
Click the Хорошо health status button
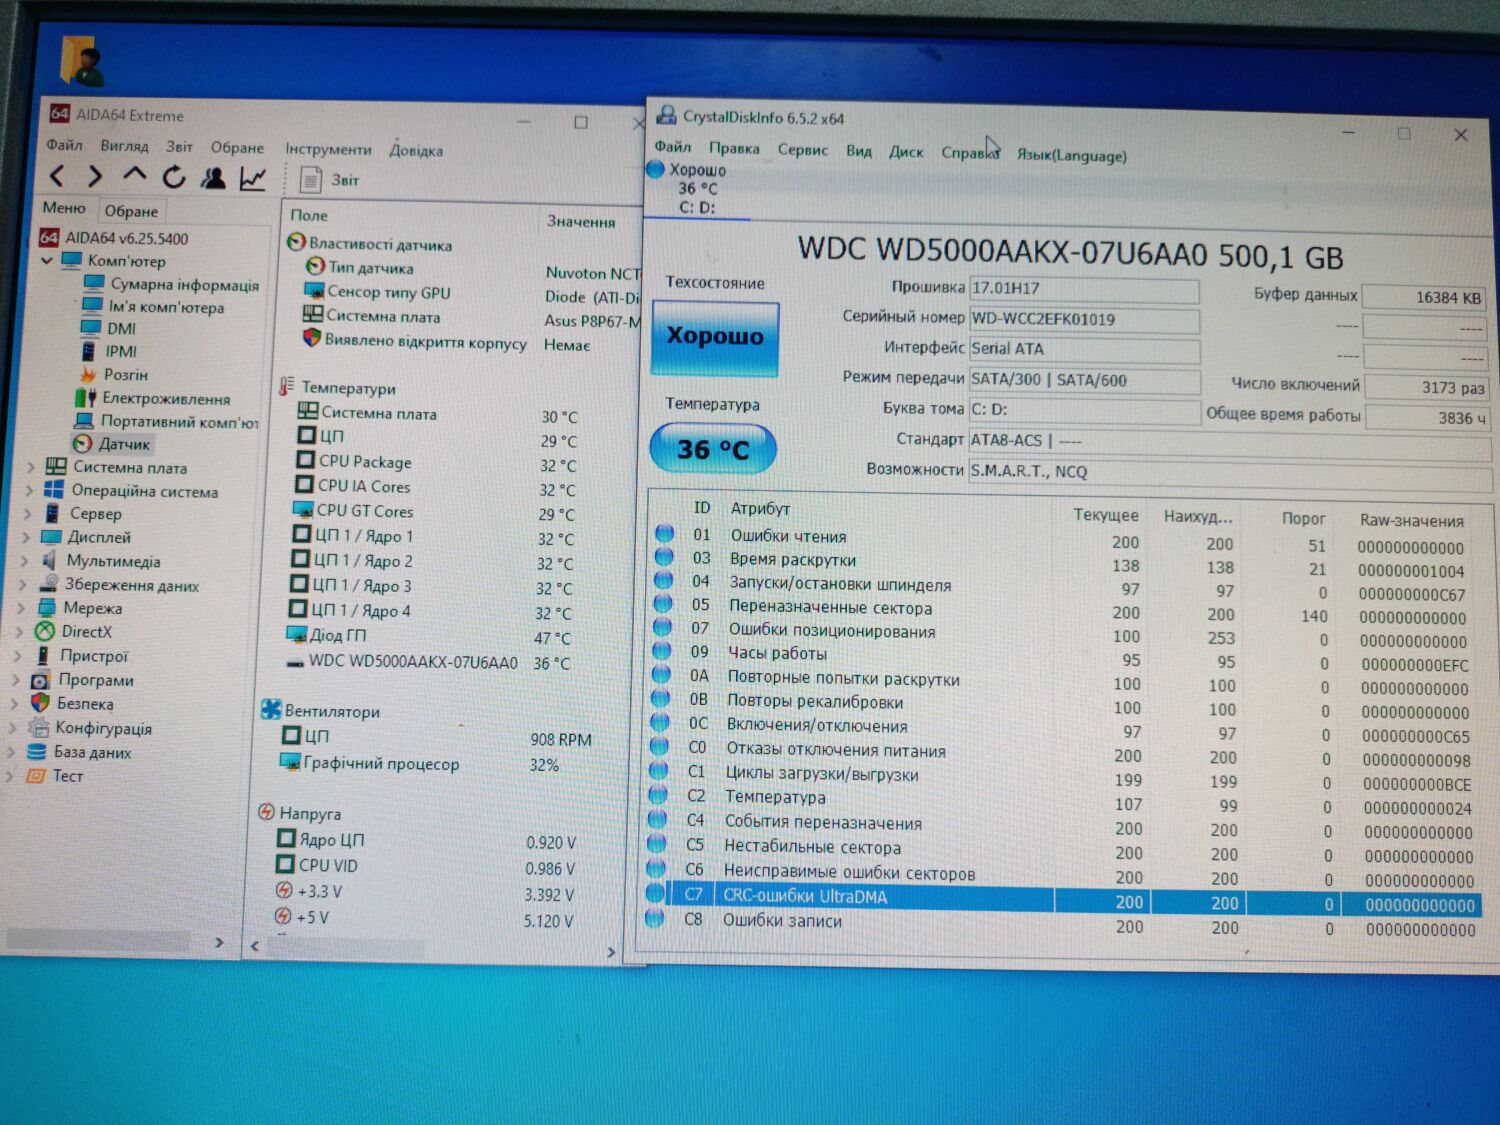[714, 337]
